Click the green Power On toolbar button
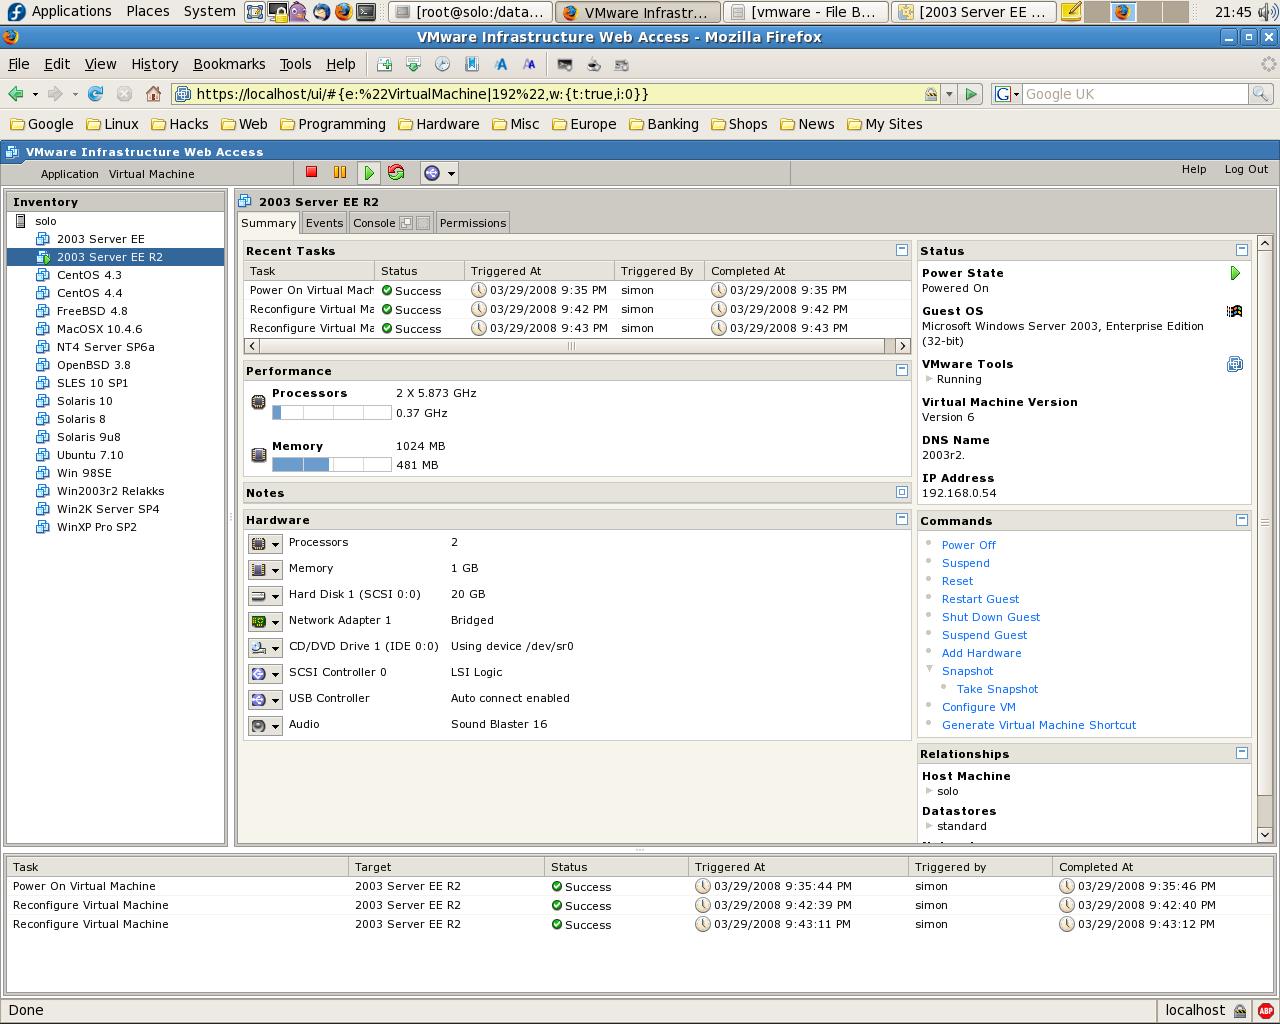 point(369,173)
